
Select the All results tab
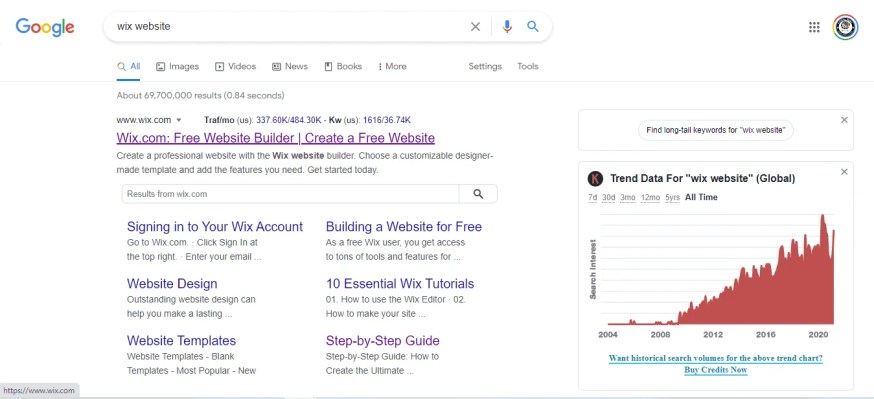[x=129, y=66]
